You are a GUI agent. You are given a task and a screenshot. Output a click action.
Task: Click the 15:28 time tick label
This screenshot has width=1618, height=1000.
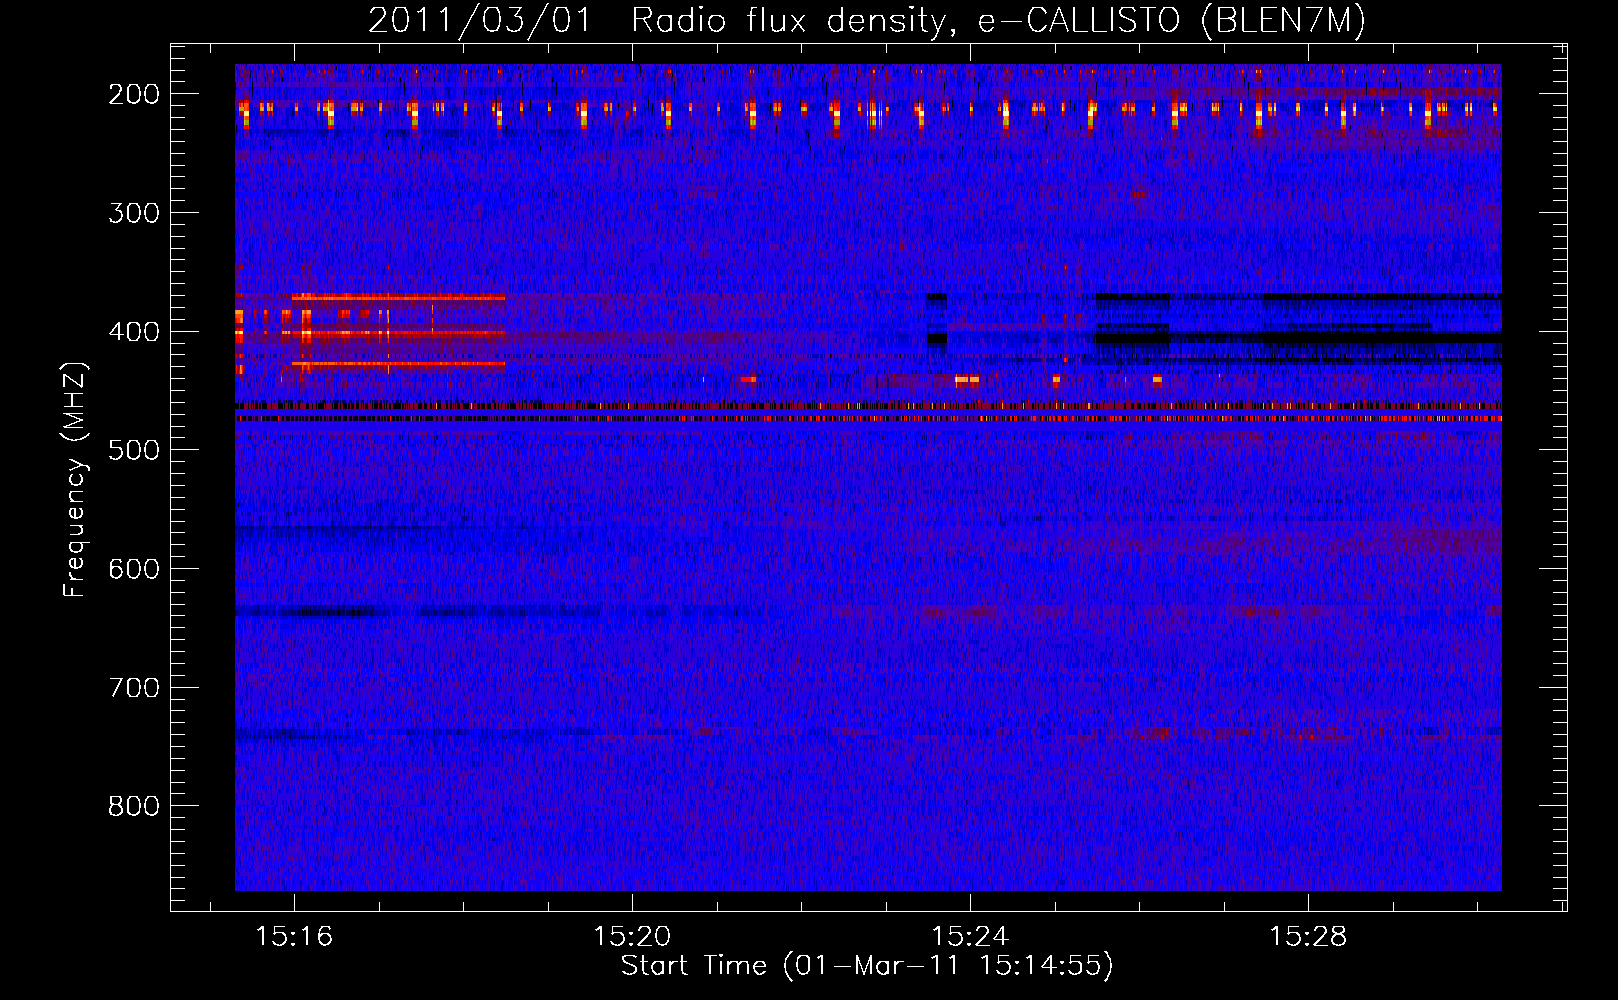pyautogui.click(x=1308, y=936)
